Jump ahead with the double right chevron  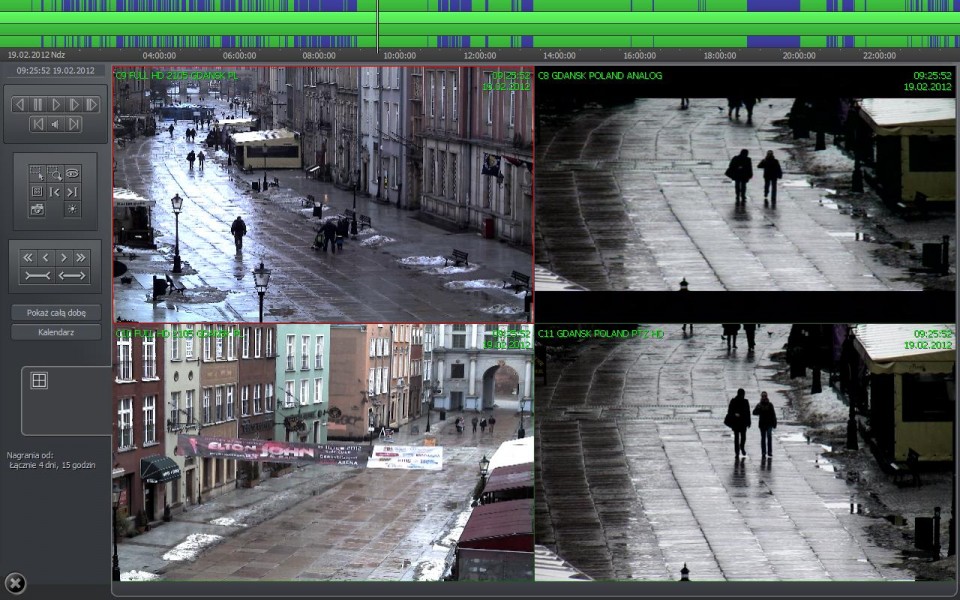pos(81,258)
